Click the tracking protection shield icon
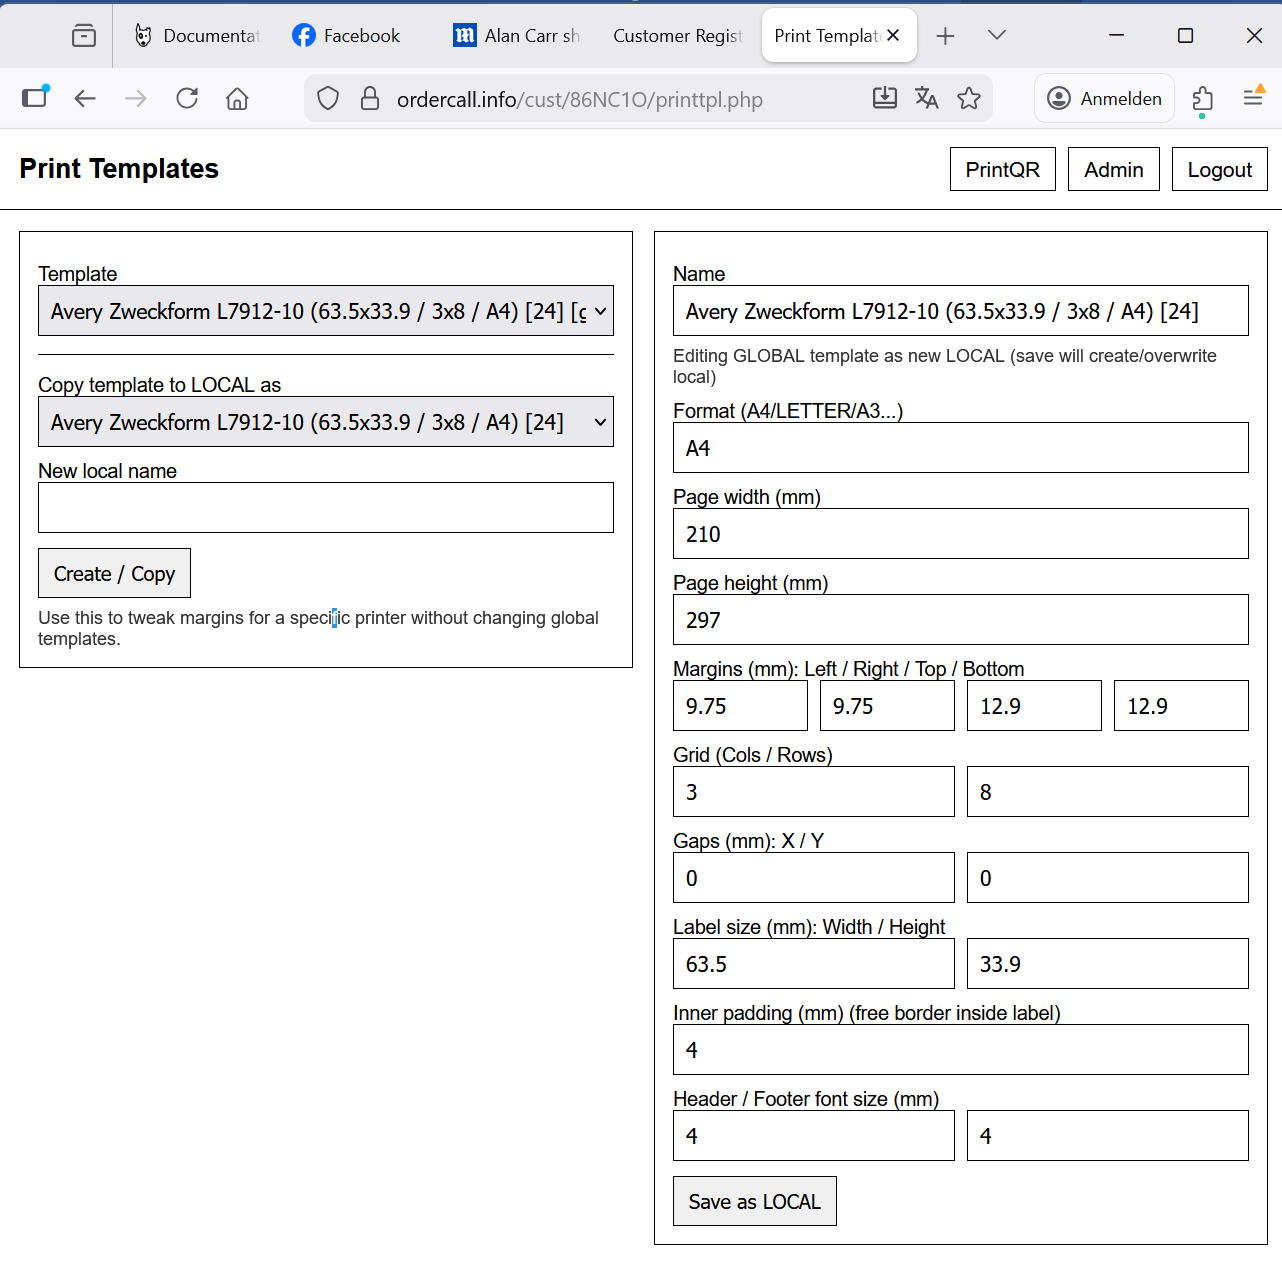Viewport: 1282px width, 1265px height. 328,98
